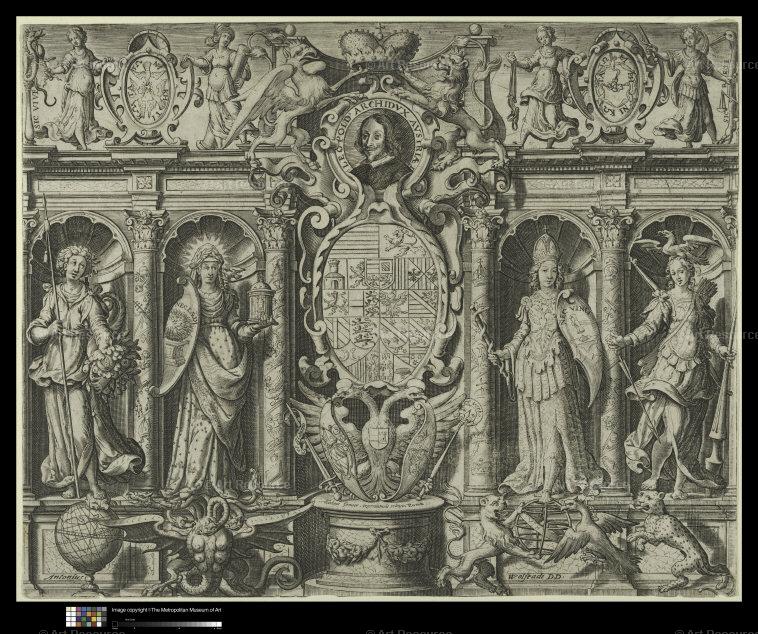This screenshot has height=634, width=758.
Task: Click the globe on the stand
Action: point(88,537)
